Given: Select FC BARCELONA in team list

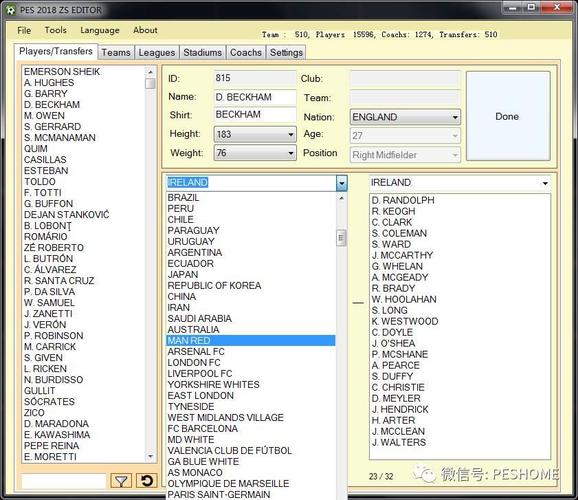Looking at the screenshot, I should (x=251, y=429).
